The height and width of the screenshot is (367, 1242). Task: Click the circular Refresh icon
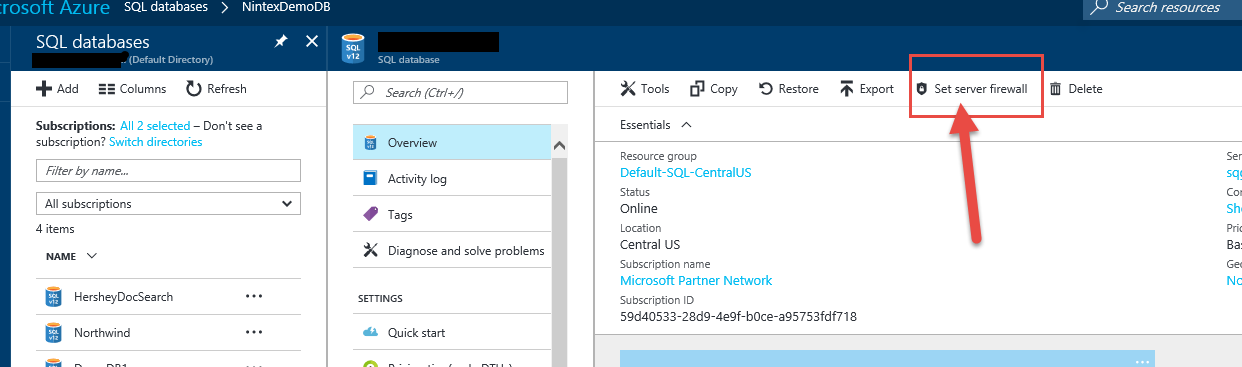(194, 89)
